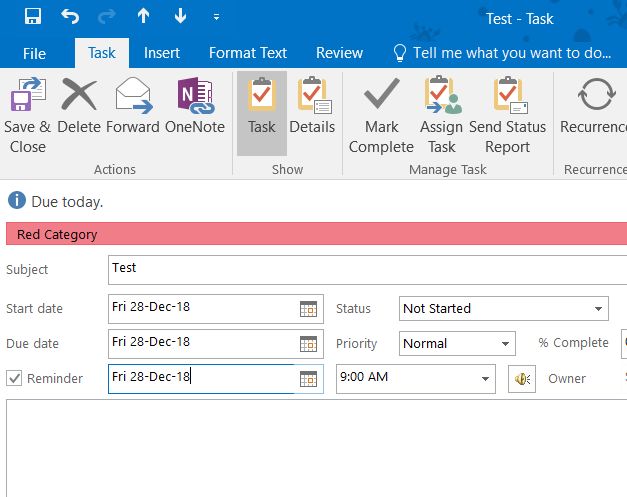Delete this task
627x497 pixels.
coord(79,106)
